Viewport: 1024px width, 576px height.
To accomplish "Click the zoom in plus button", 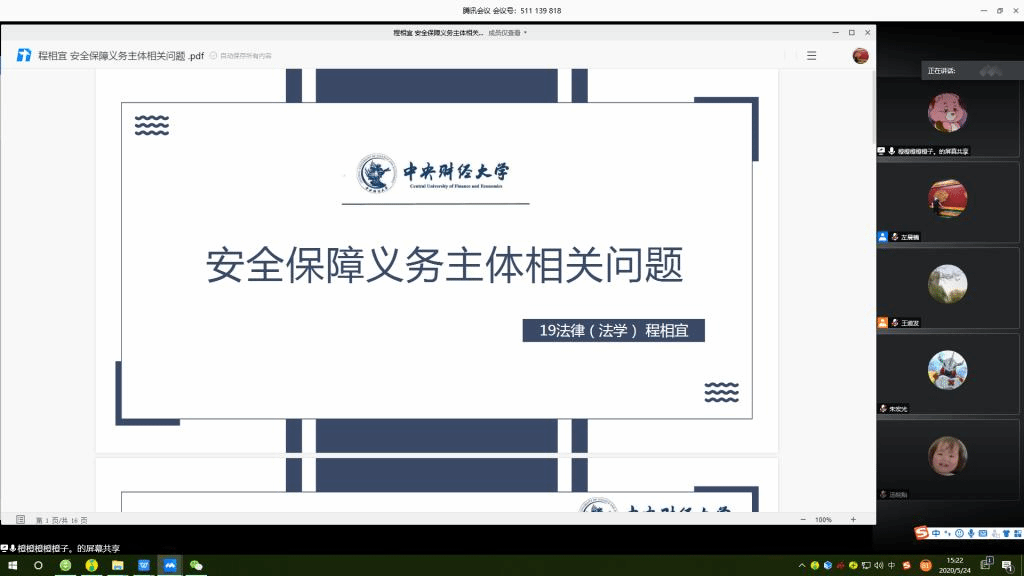I will pos(852,519).
